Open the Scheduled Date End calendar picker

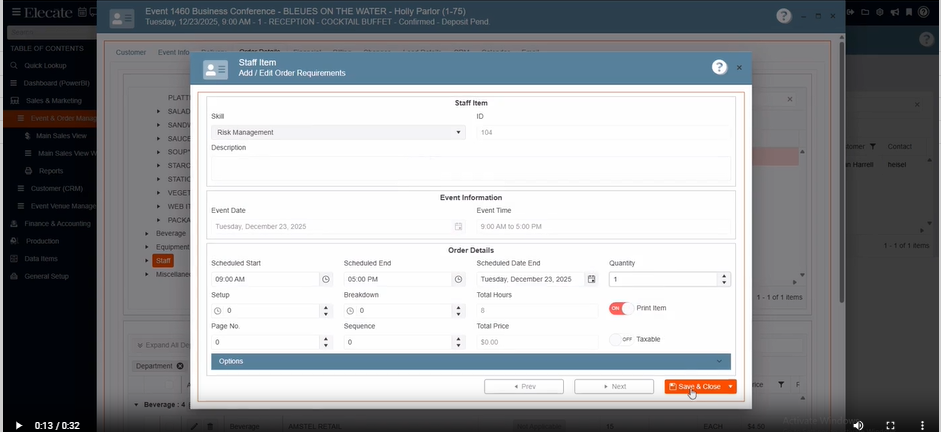(591, 279)
